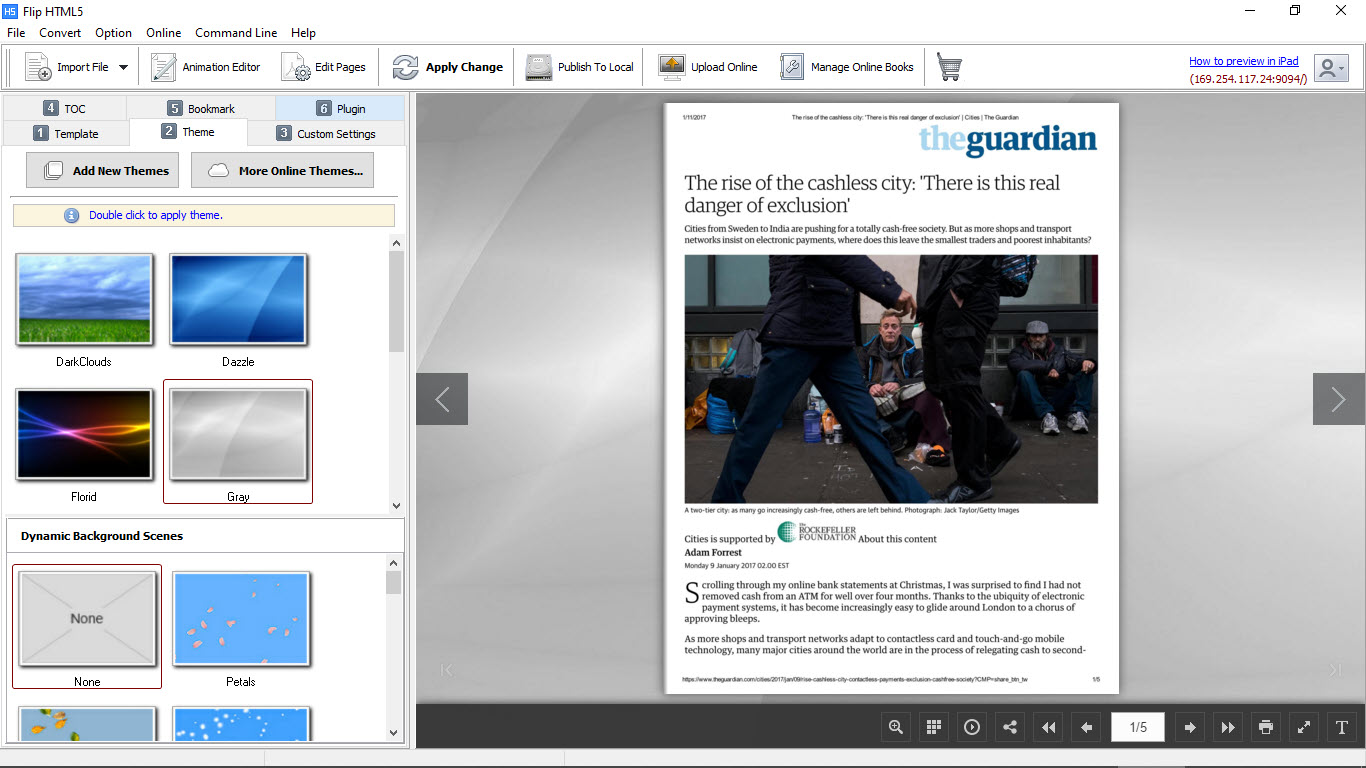
Task: Jump to last page icon
Action: click(1228, 727)
